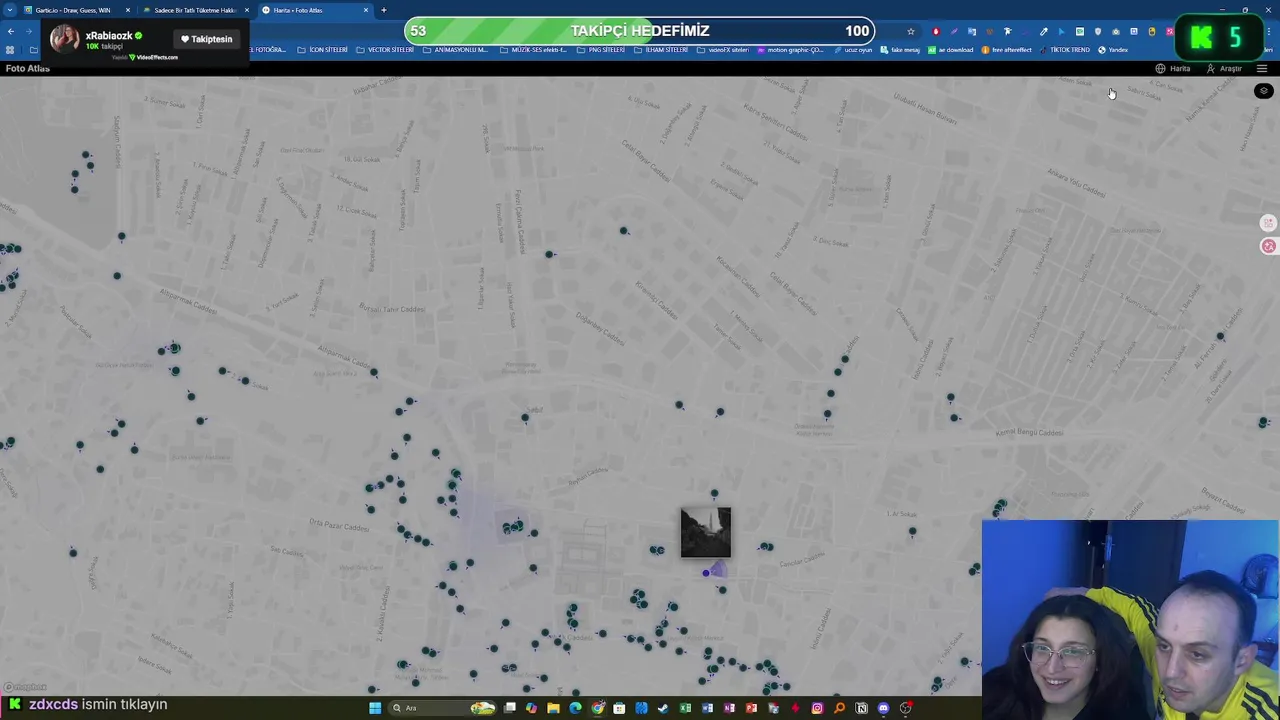
Task: Open the İLHAM SİTELERİ bookmark folder
Action: pos(661,50)
